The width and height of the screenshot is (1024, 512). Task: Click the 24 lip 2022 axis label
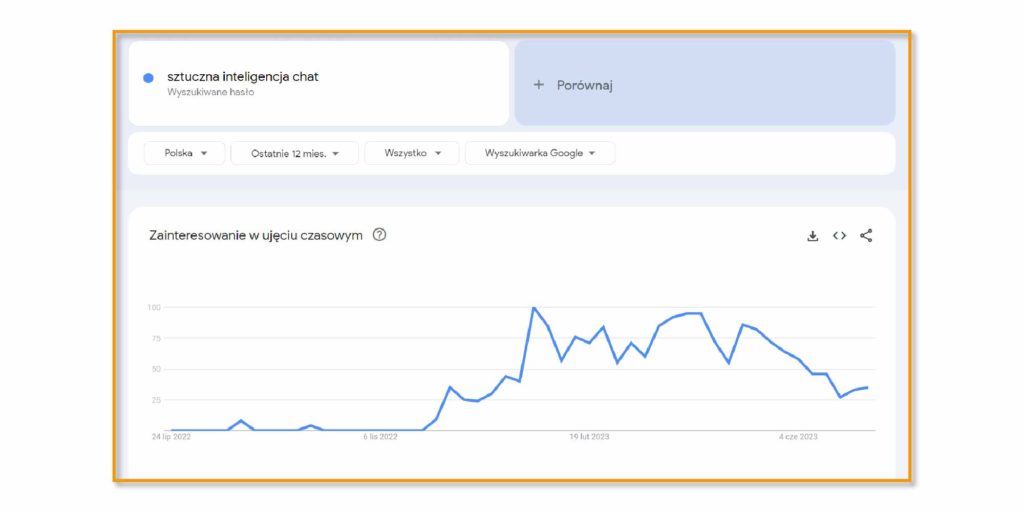(171, 437)
